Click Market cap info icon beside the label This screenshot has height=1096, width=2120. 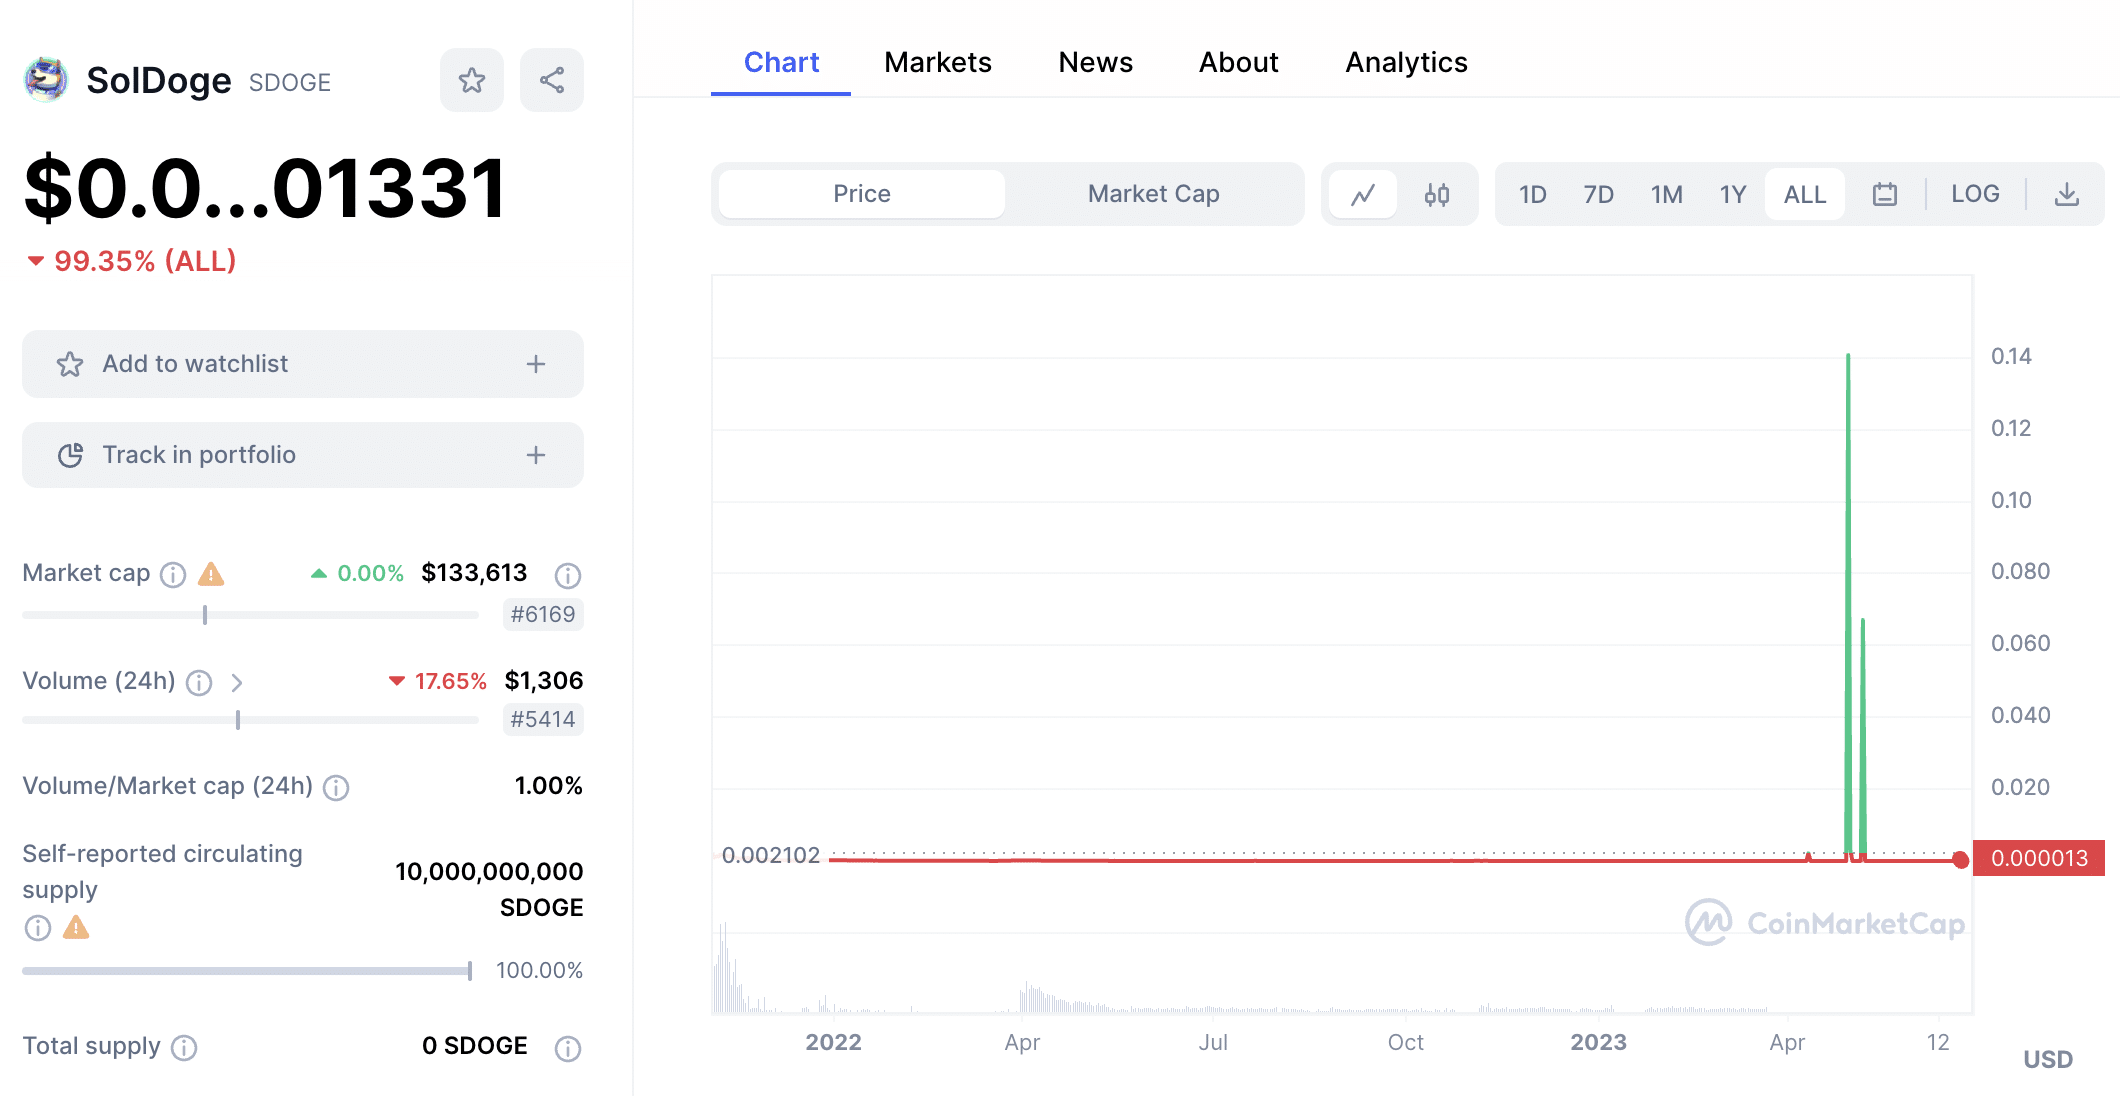pyautogui.click(x=173, y=574)
